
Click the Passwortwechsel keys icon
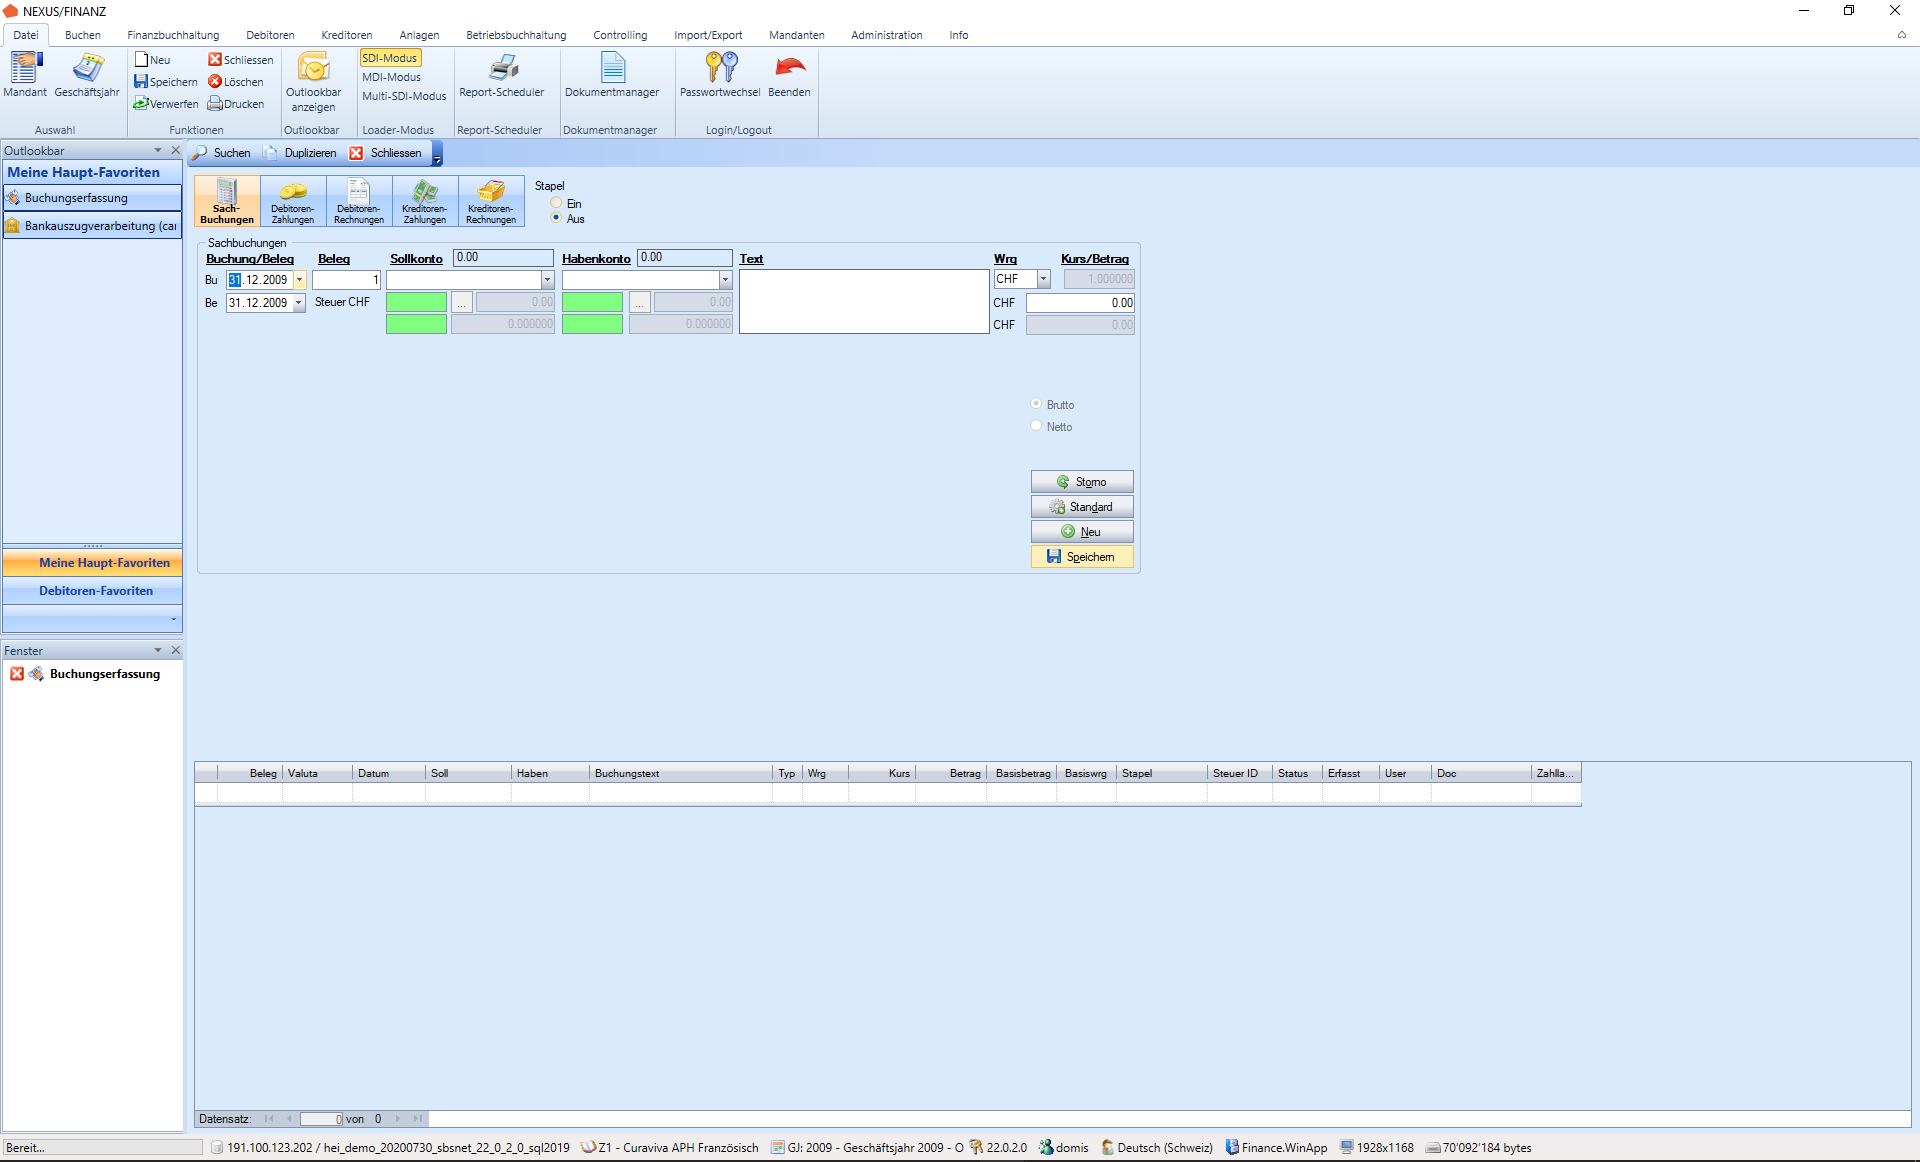point(720,74)
